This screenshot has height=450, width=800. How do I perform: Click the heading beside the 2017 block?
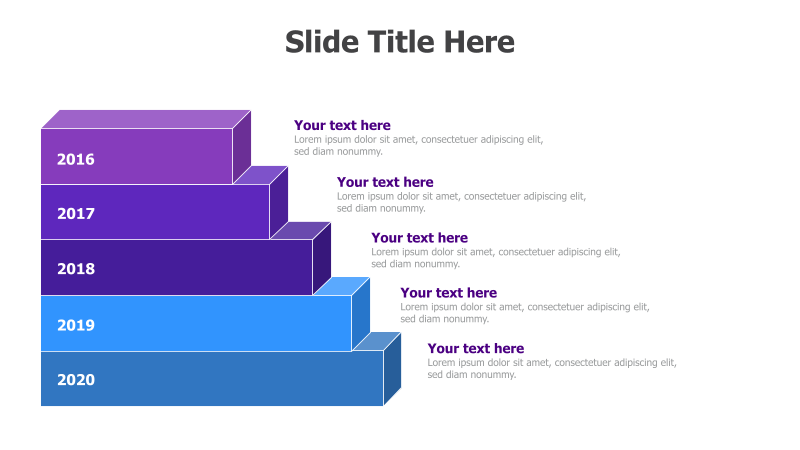(x=385, y=182)
